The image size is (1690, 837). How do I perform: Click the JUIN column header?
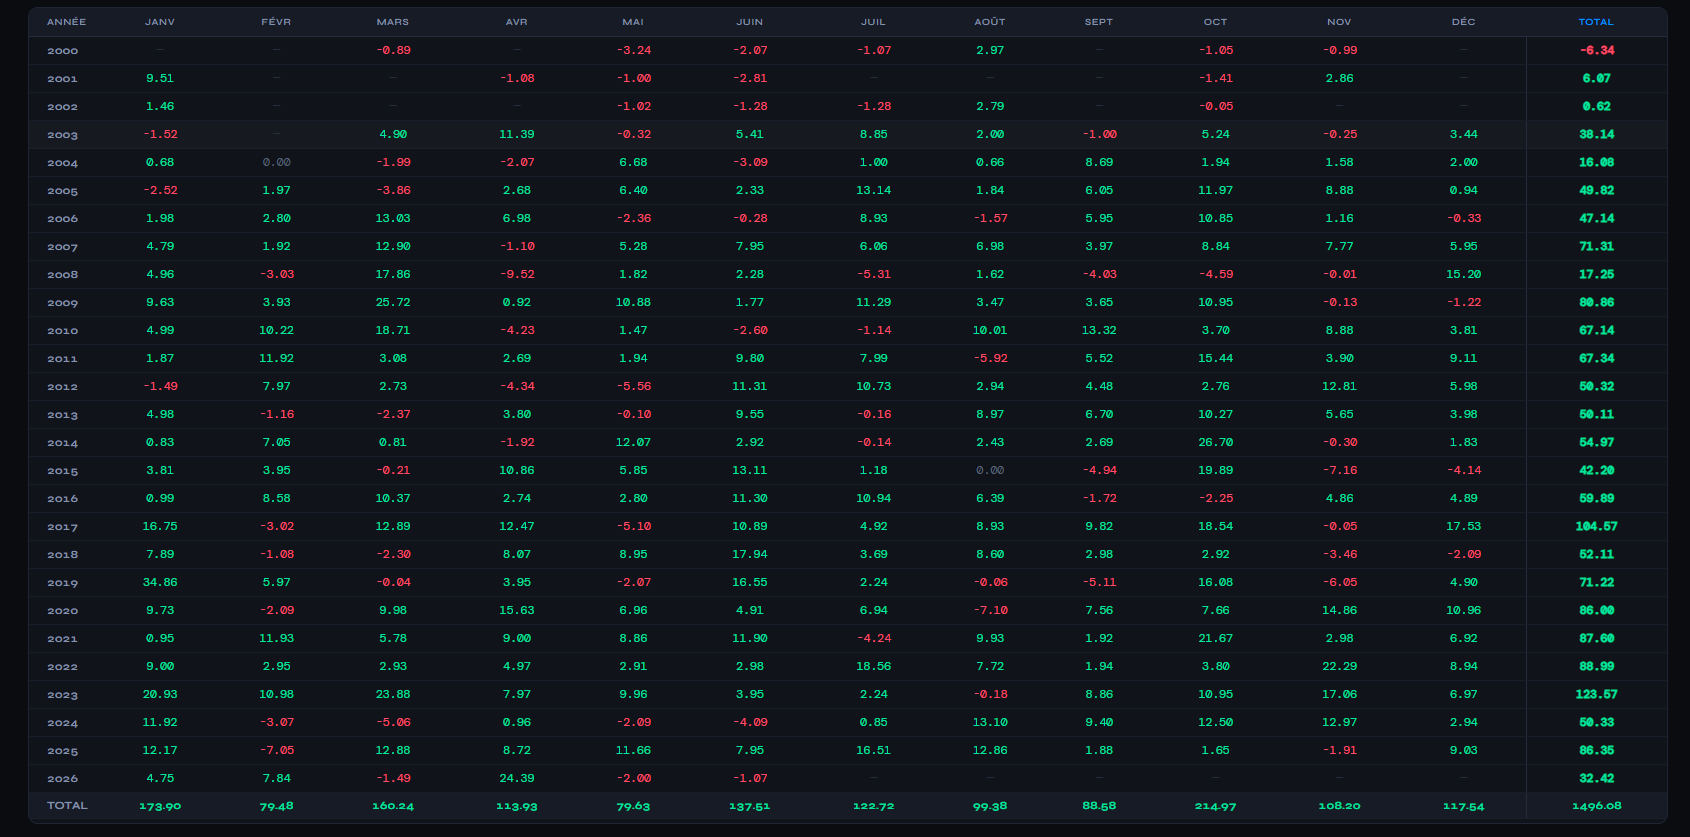click(750, 22)
